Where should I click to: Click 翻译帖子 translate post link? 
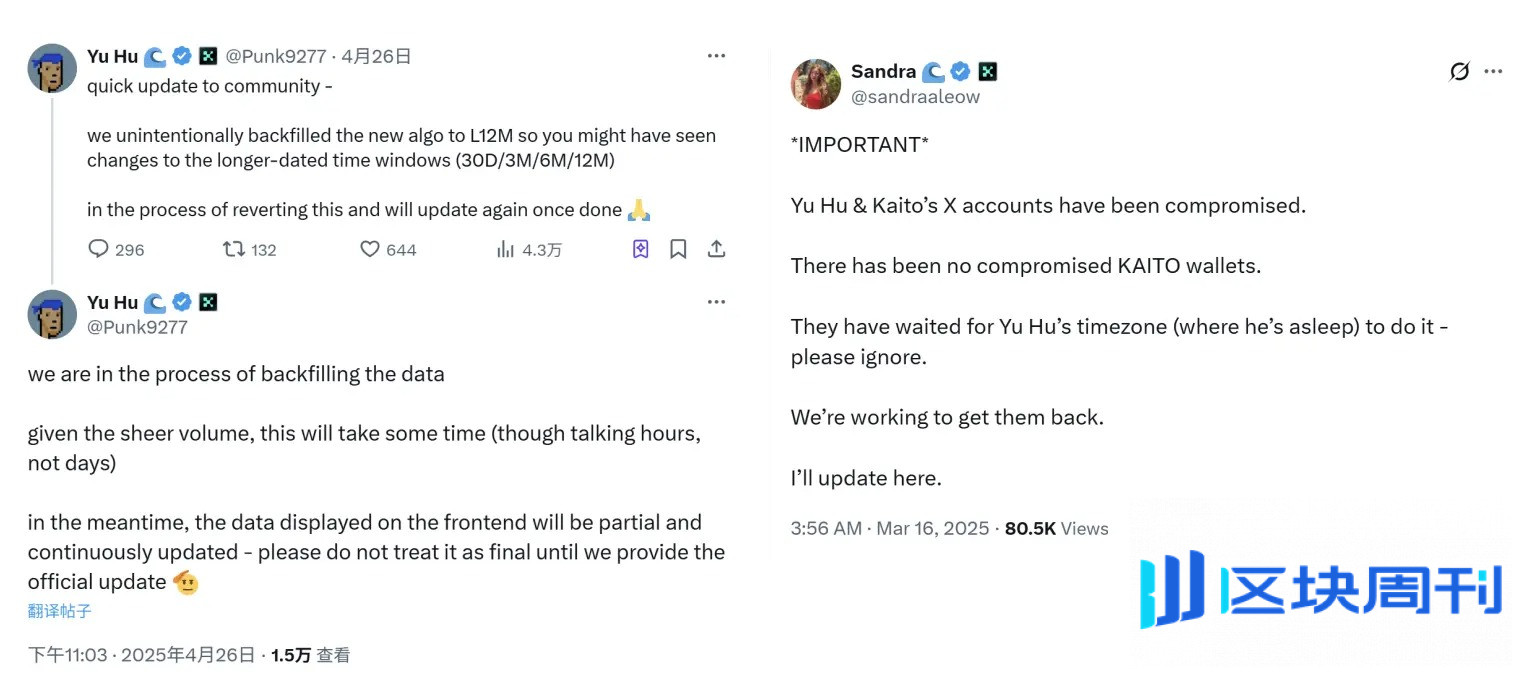coord(60,610)
